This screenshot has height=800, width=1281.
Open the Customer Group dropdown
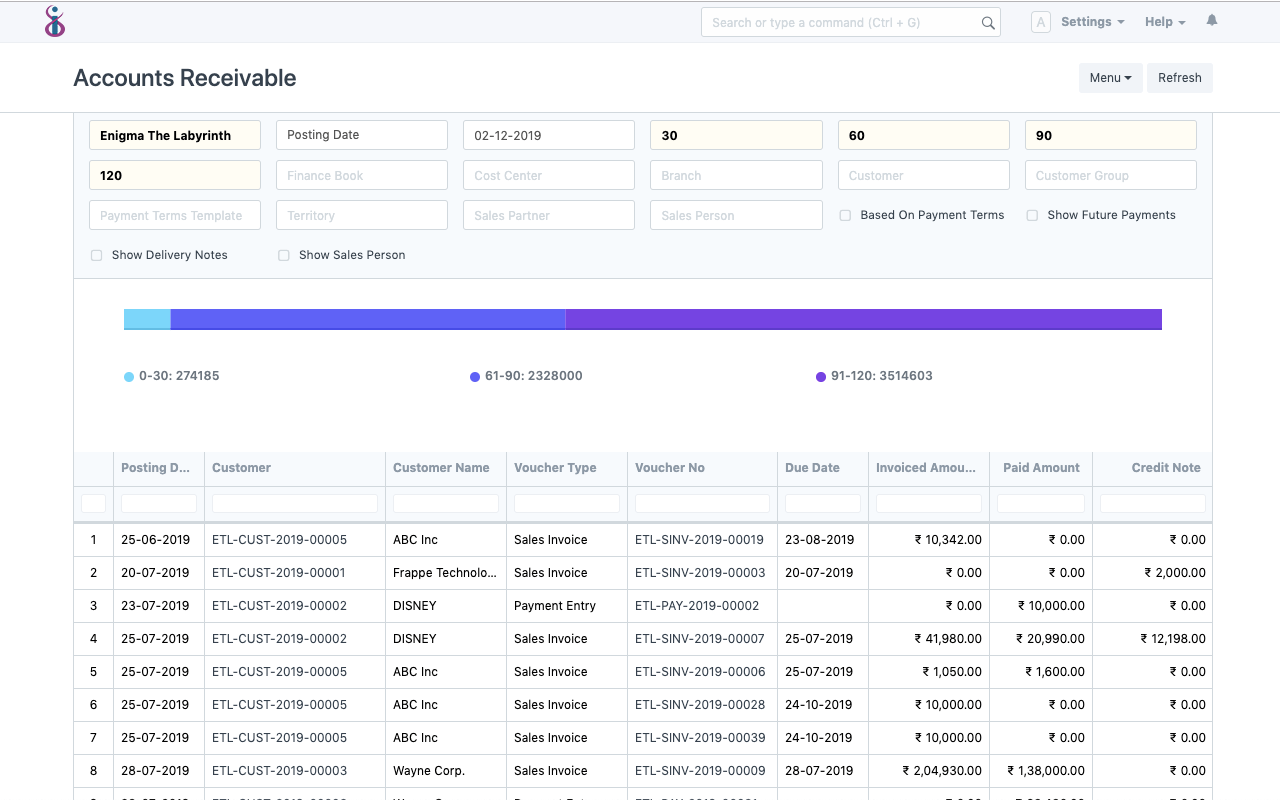1110,175
